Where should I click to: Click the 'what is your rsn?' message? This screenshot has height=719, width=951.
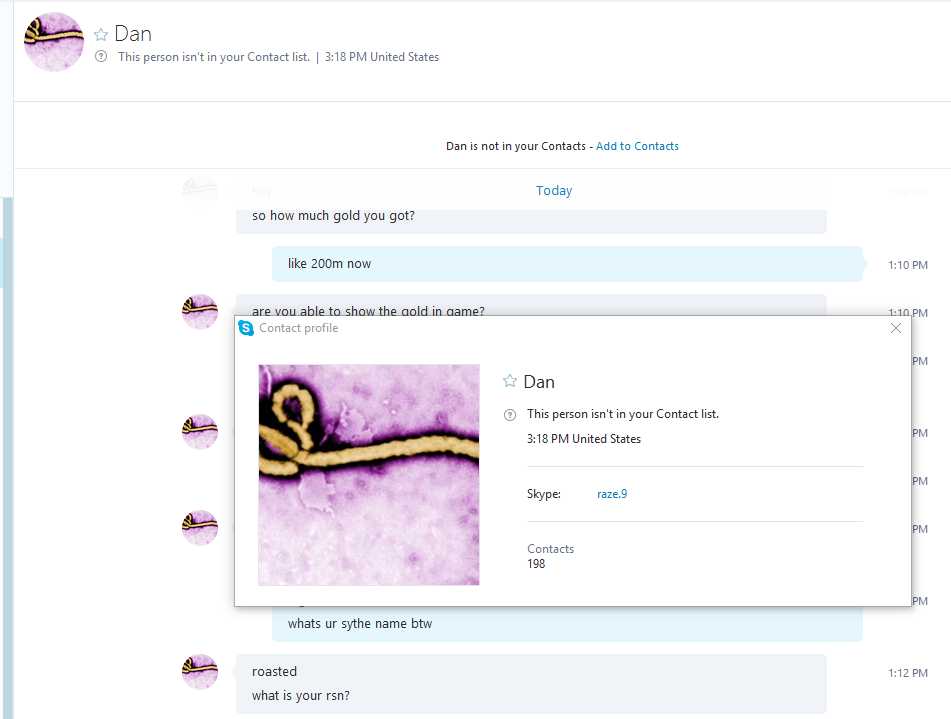point(301,695)
